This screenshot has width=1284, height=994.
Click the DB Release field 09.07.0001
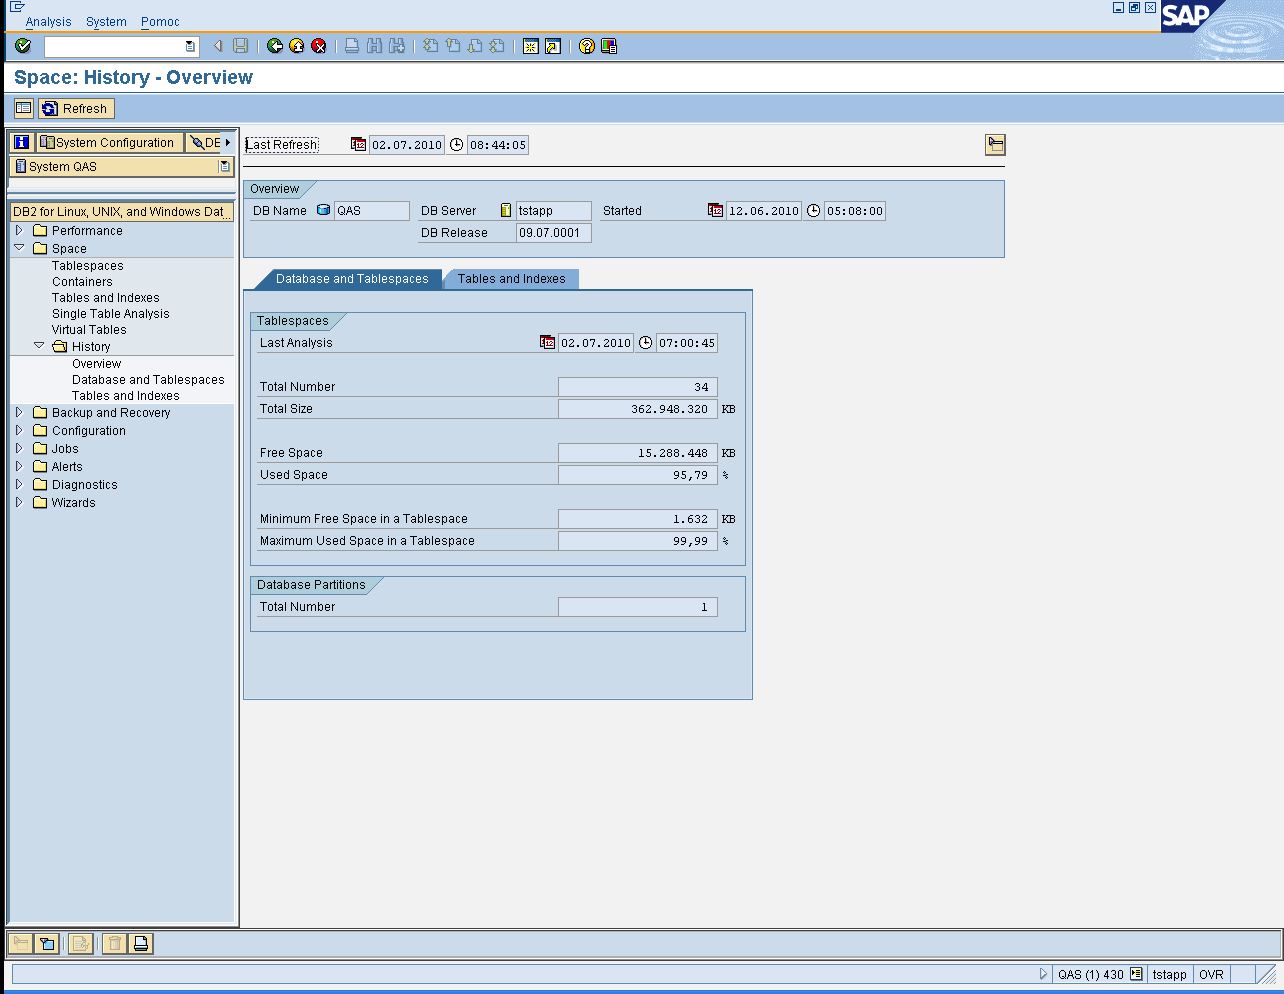point(554,233)
